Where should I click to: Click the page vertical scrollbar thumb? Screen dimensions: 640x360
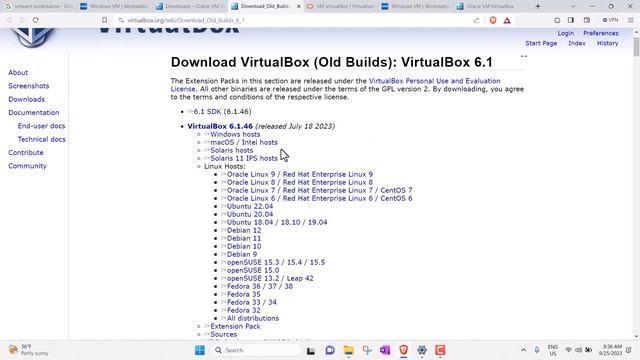click(x=636, y=47)
